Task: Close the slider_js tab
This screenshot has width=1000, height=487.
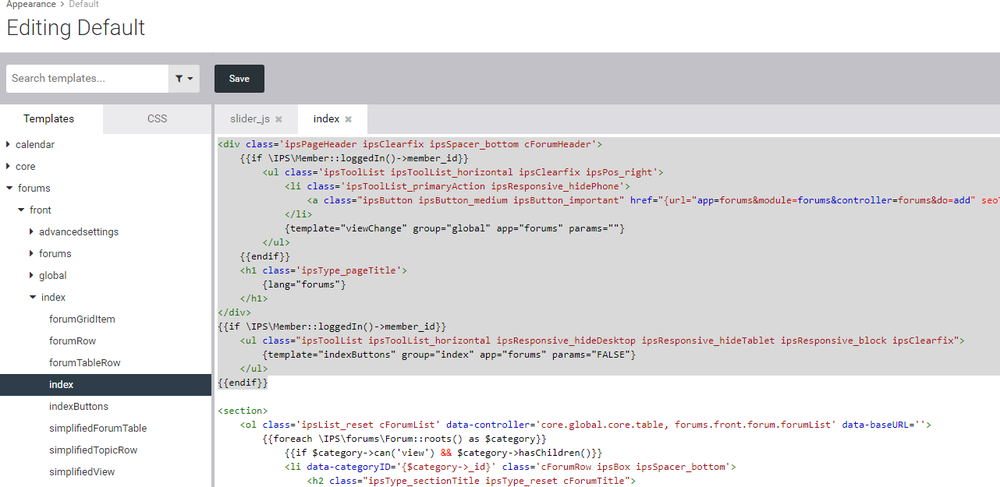Action: click(279, 119)
